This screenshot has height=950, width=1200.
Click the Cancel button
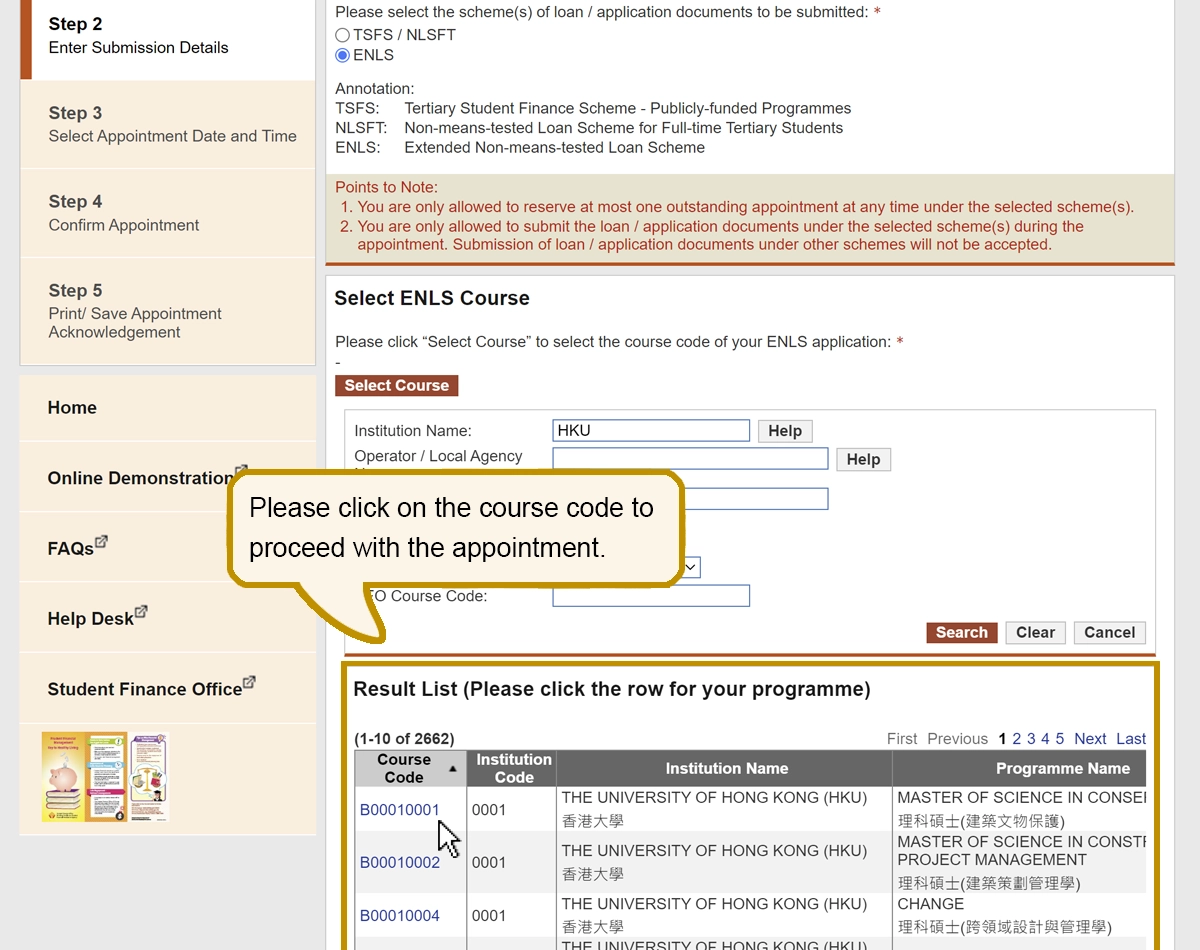point(1109,633)
